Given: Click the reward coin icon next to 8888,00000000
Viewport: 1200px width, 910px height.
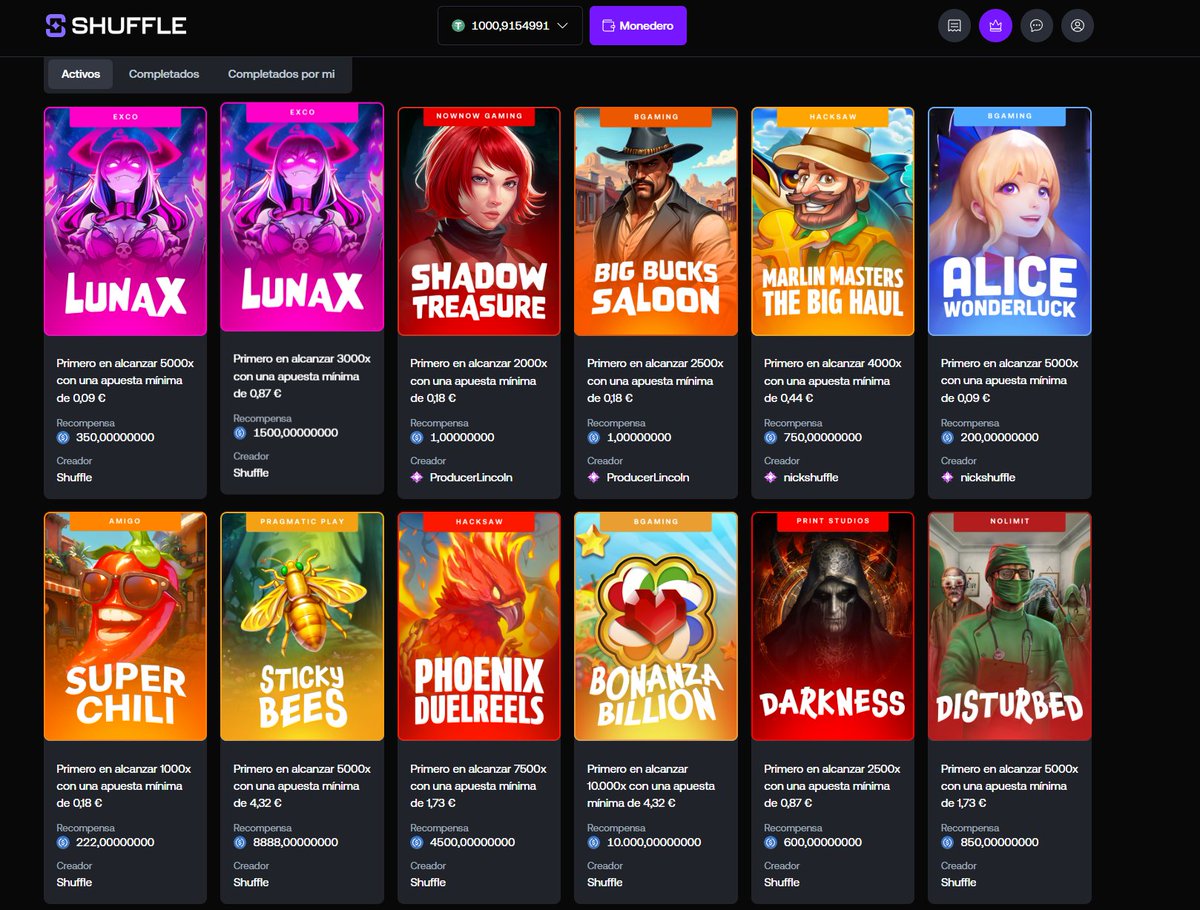Looking at the screenshot, I should click(x=240, y=842).
